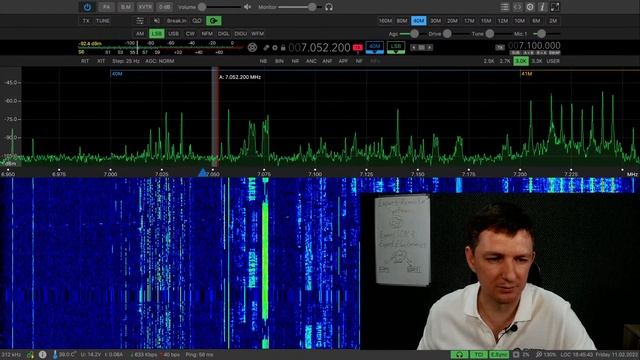This screenshot has height=360, width=640.
Task: Click the green headphones status button
Action: click(x=459, y=355)
